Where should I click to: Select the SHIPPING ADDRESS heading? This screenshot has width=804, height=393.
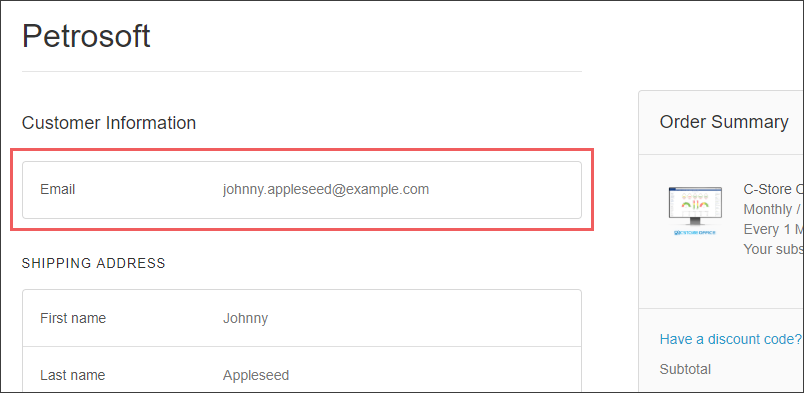(93, 263)
